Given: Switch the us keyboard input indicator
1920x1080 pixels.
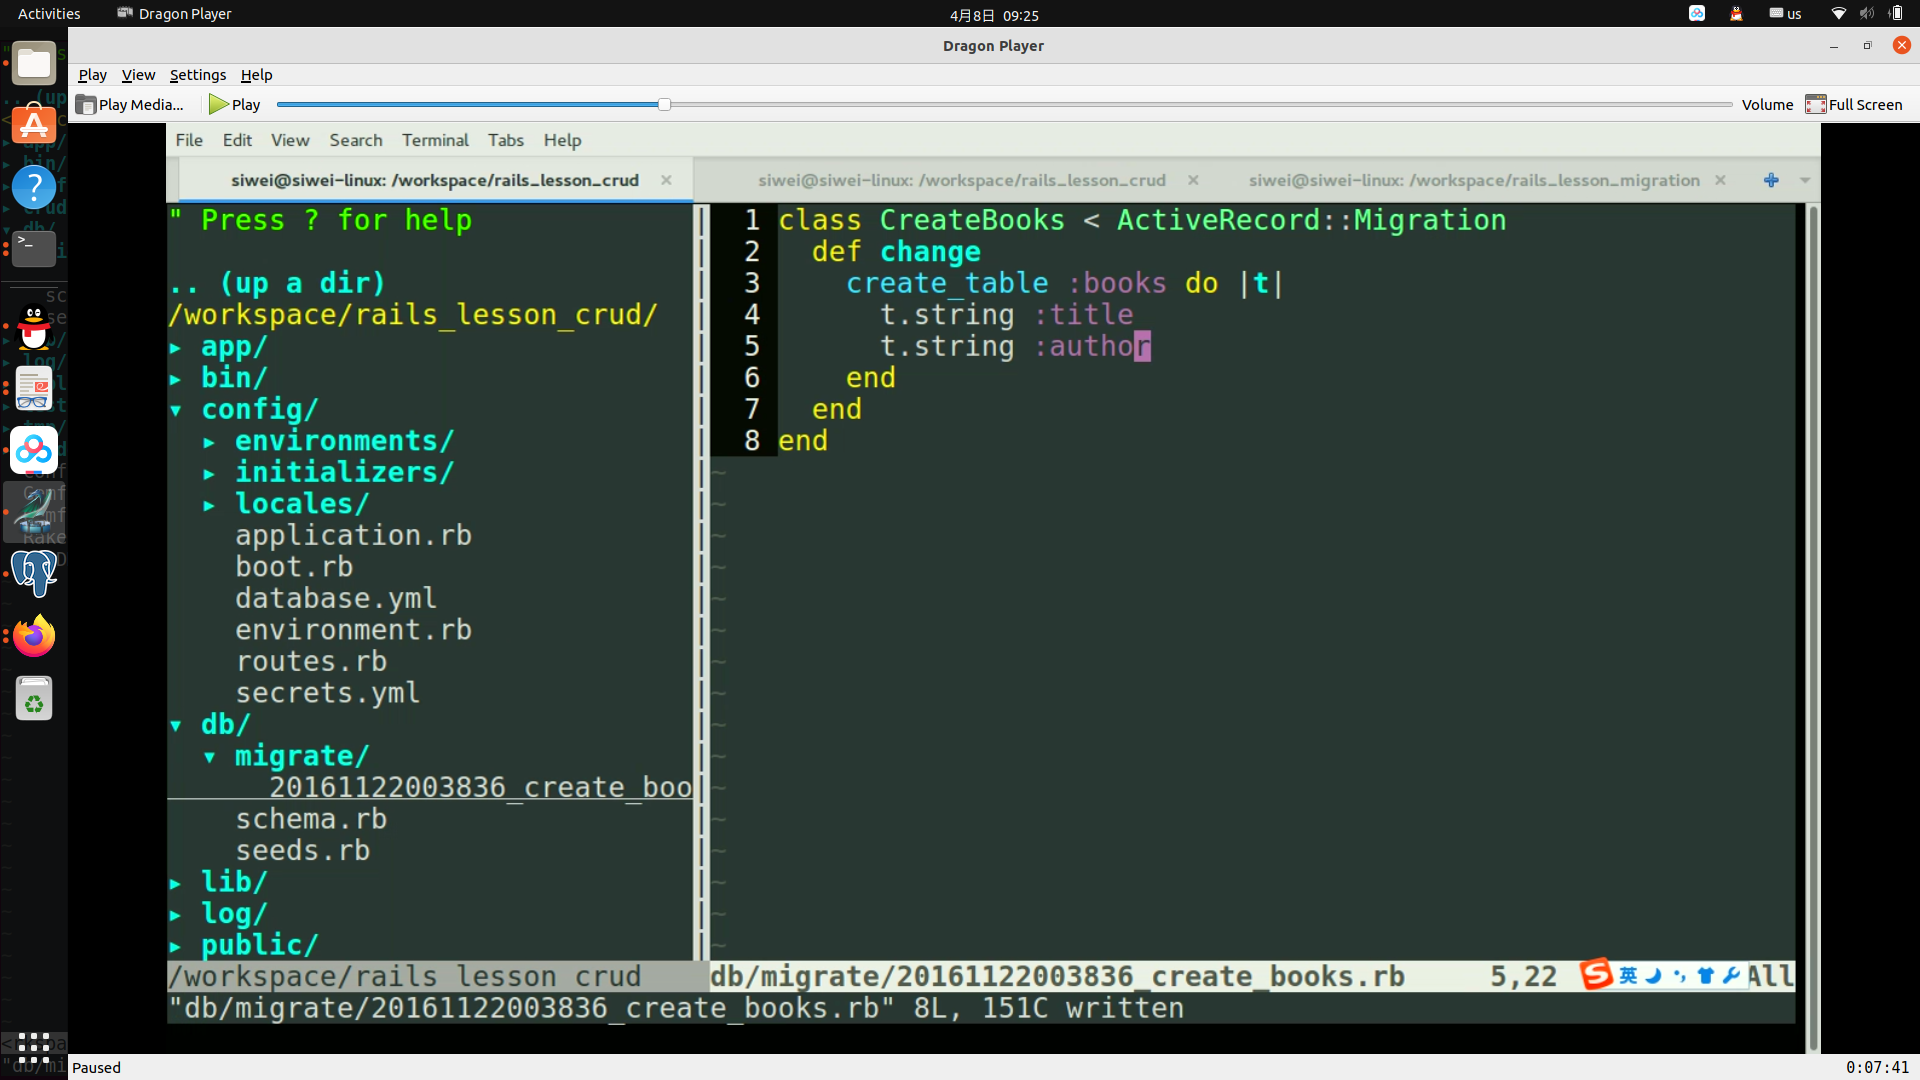Looking at the screenshot, I should point(1785,14).
